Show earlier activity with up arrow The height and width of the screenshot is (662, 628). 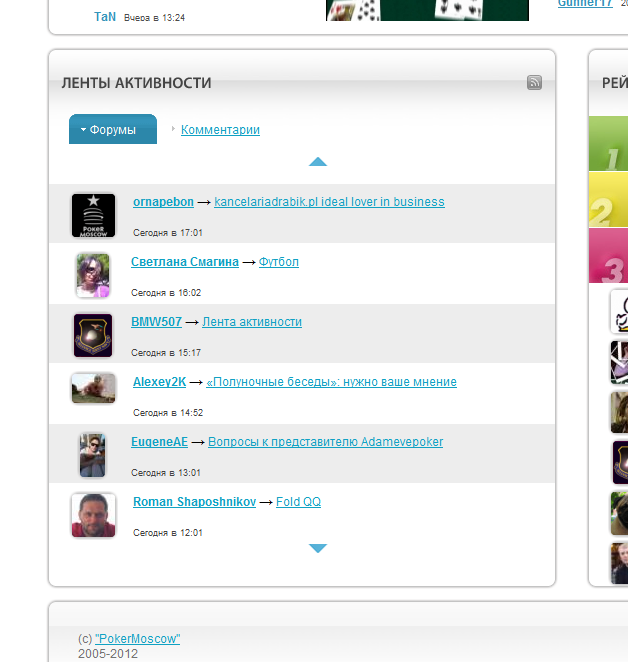click(318, 162)
